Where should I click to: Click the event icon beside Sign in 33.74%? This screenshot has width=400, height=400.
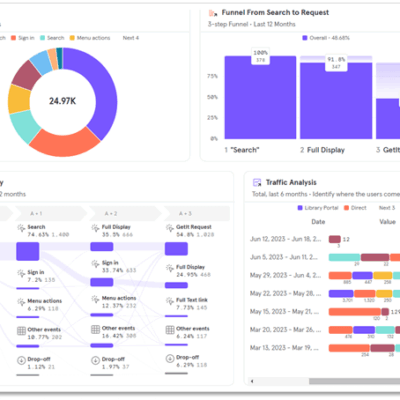click(95, 264)
